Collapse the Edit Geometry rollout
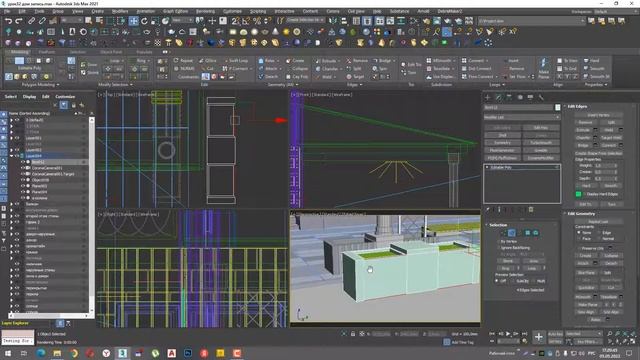The image size is (640, 360). (580, 213)
